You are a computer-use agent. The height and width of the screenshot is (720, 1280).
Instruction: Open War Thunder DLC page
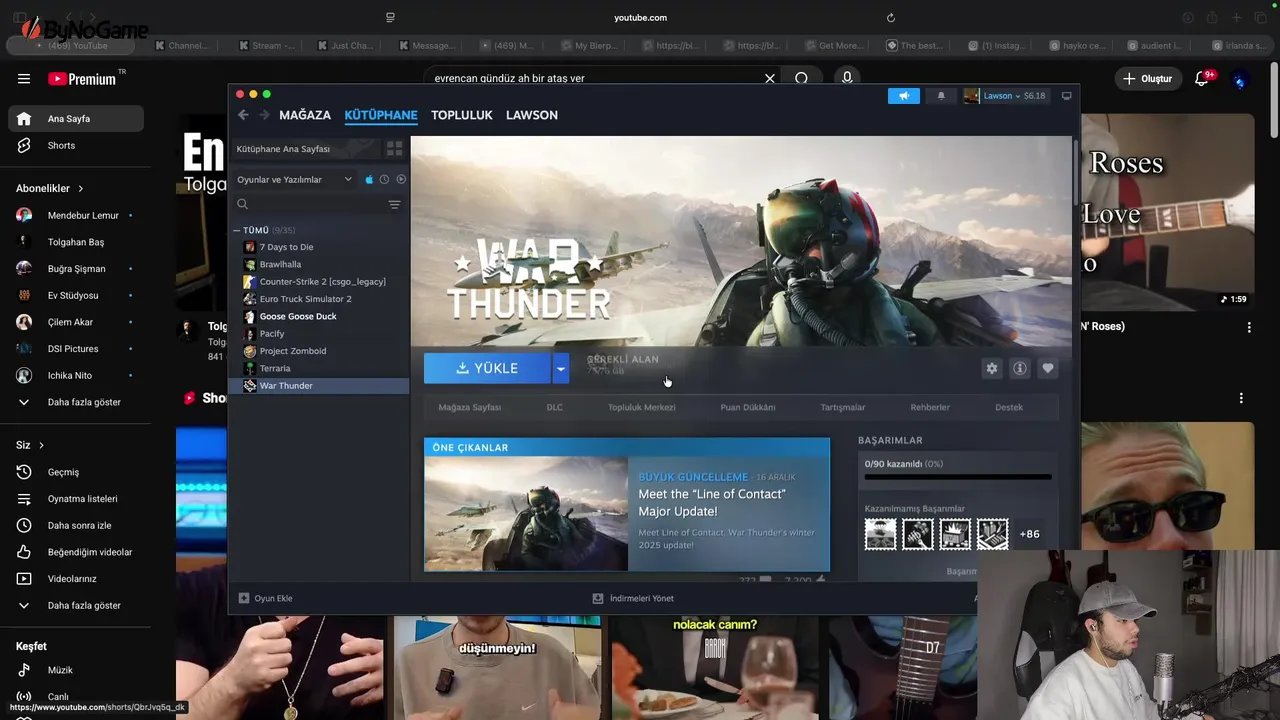554,407
